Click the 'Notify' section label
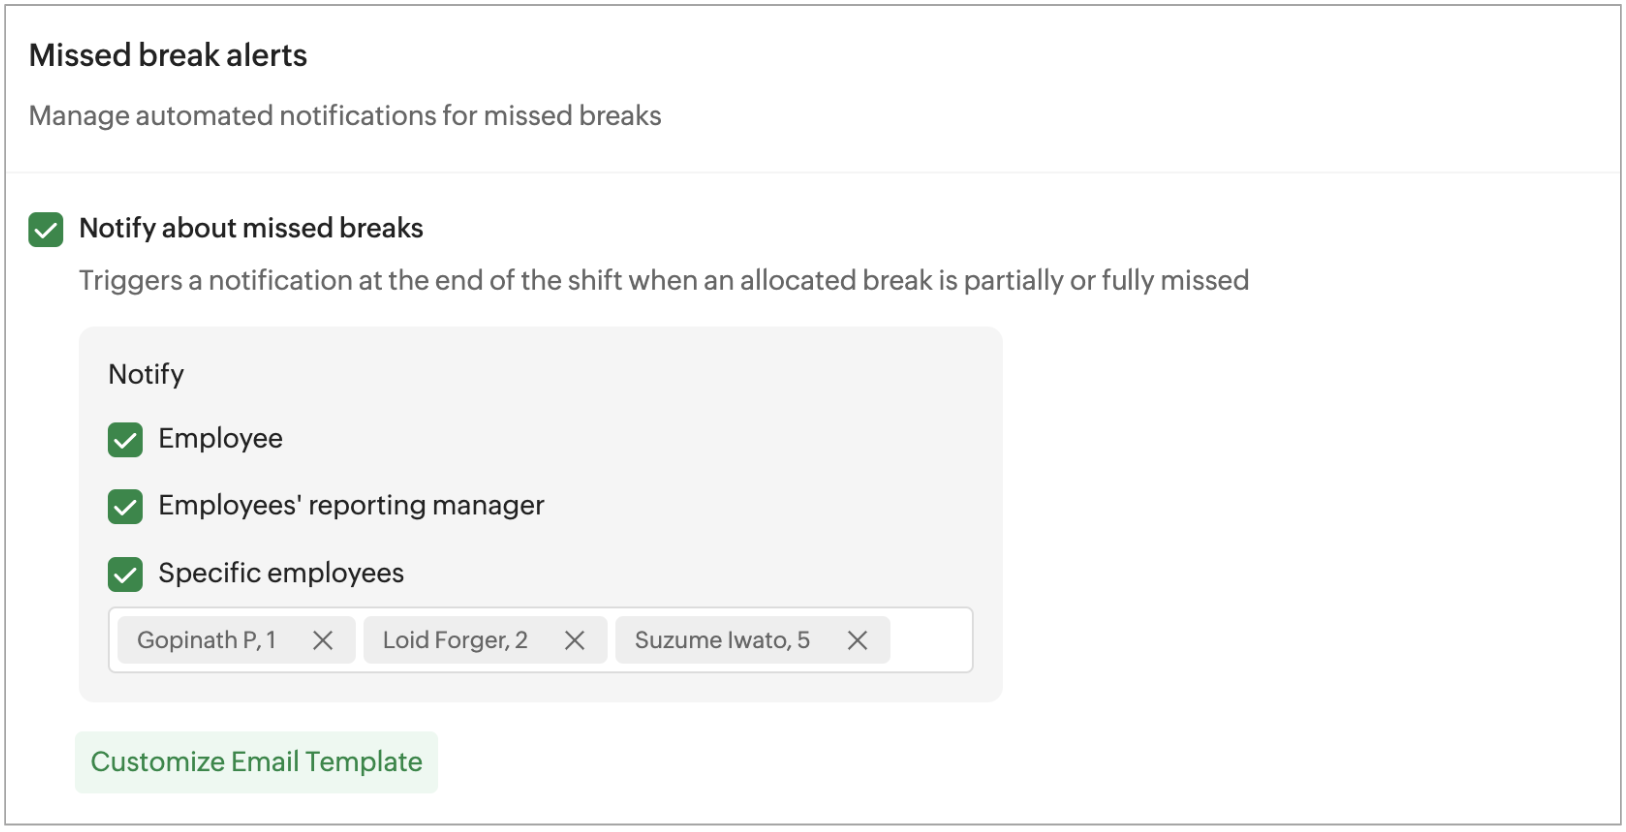1626x832 pixels. (x=146, y=374)
